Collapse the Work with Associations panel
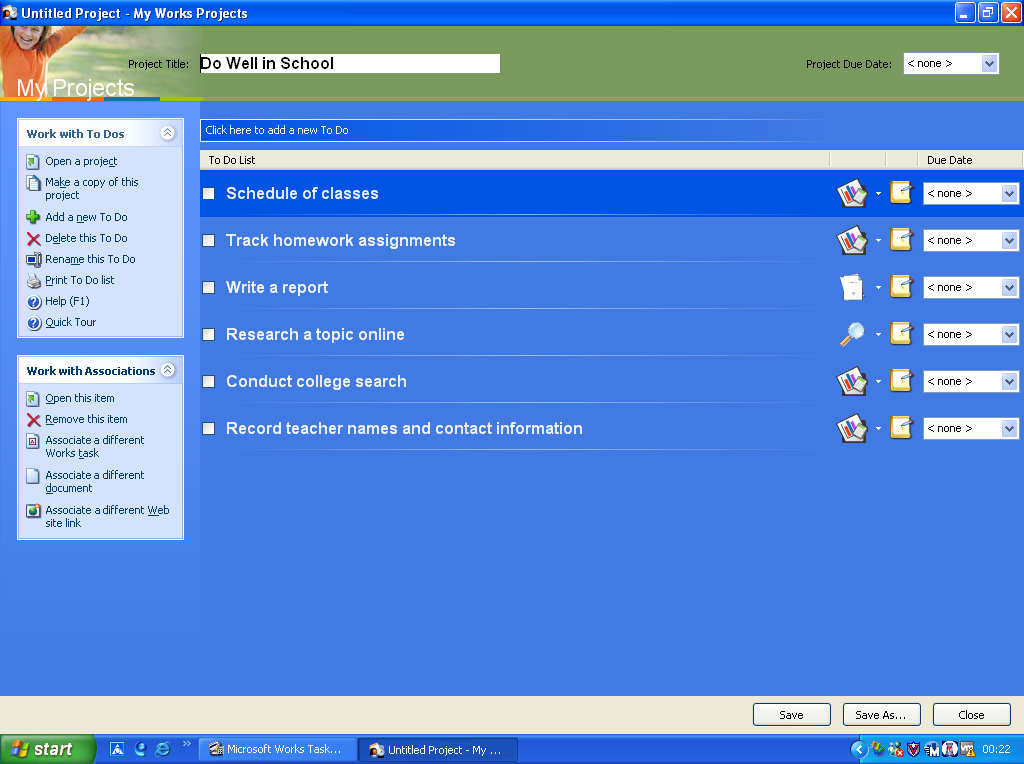The height and width of the screenshot is (764, 1024). [x=168, y=370]
